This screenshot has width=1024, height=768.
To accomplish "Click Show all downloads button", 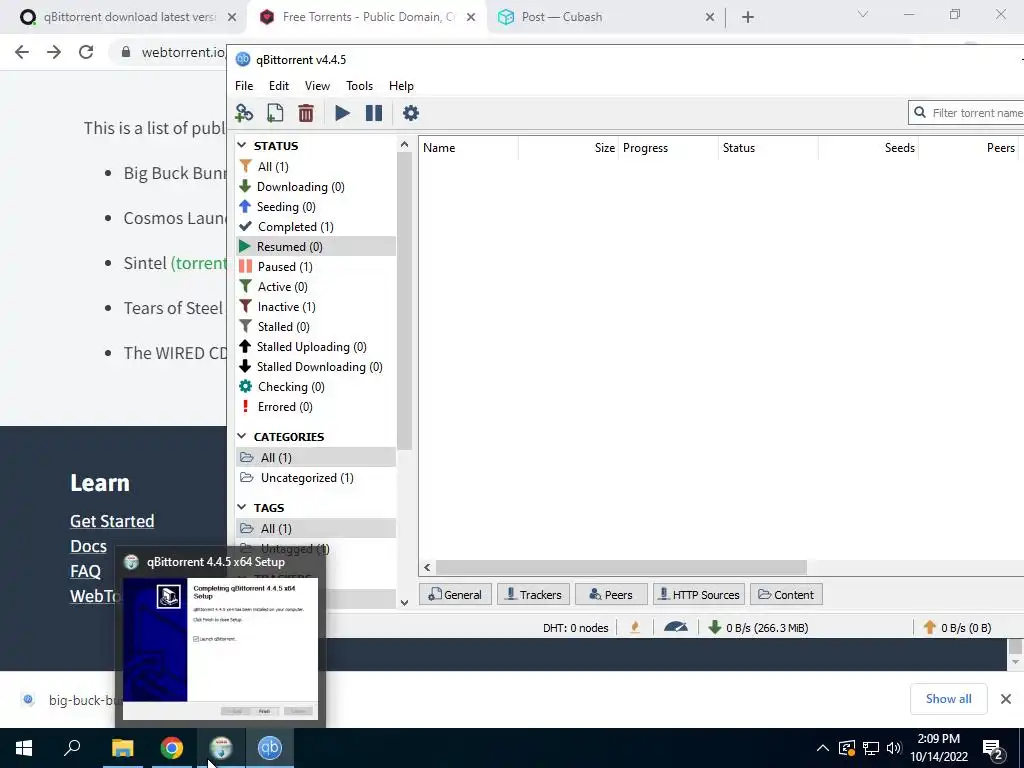I will tap(948, 699).
